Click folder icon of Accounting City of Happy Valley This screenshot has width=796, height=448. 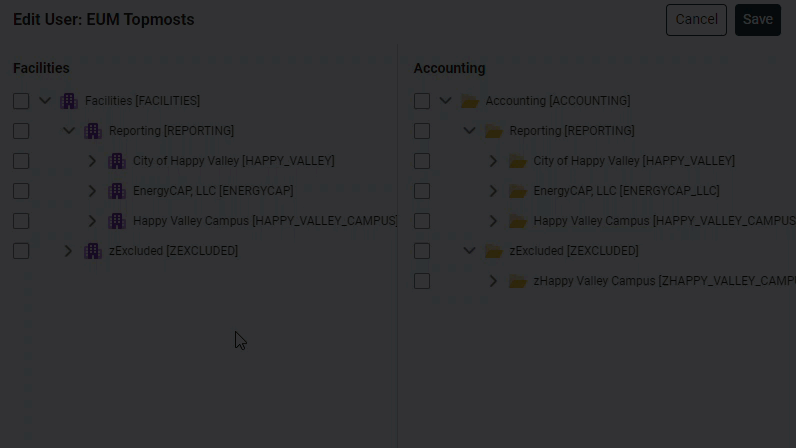point(517,161)
